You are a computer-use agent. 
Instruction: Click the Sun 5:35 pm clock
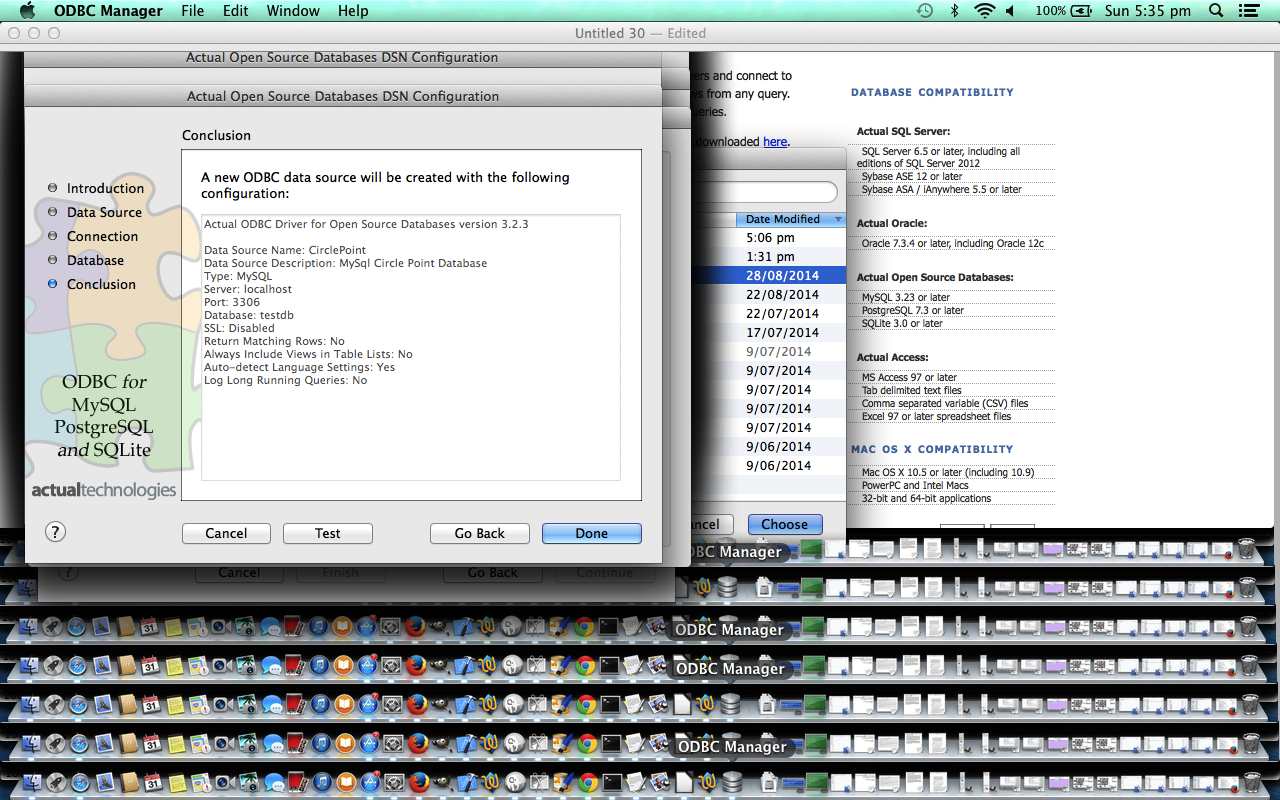click(1148, 11)
